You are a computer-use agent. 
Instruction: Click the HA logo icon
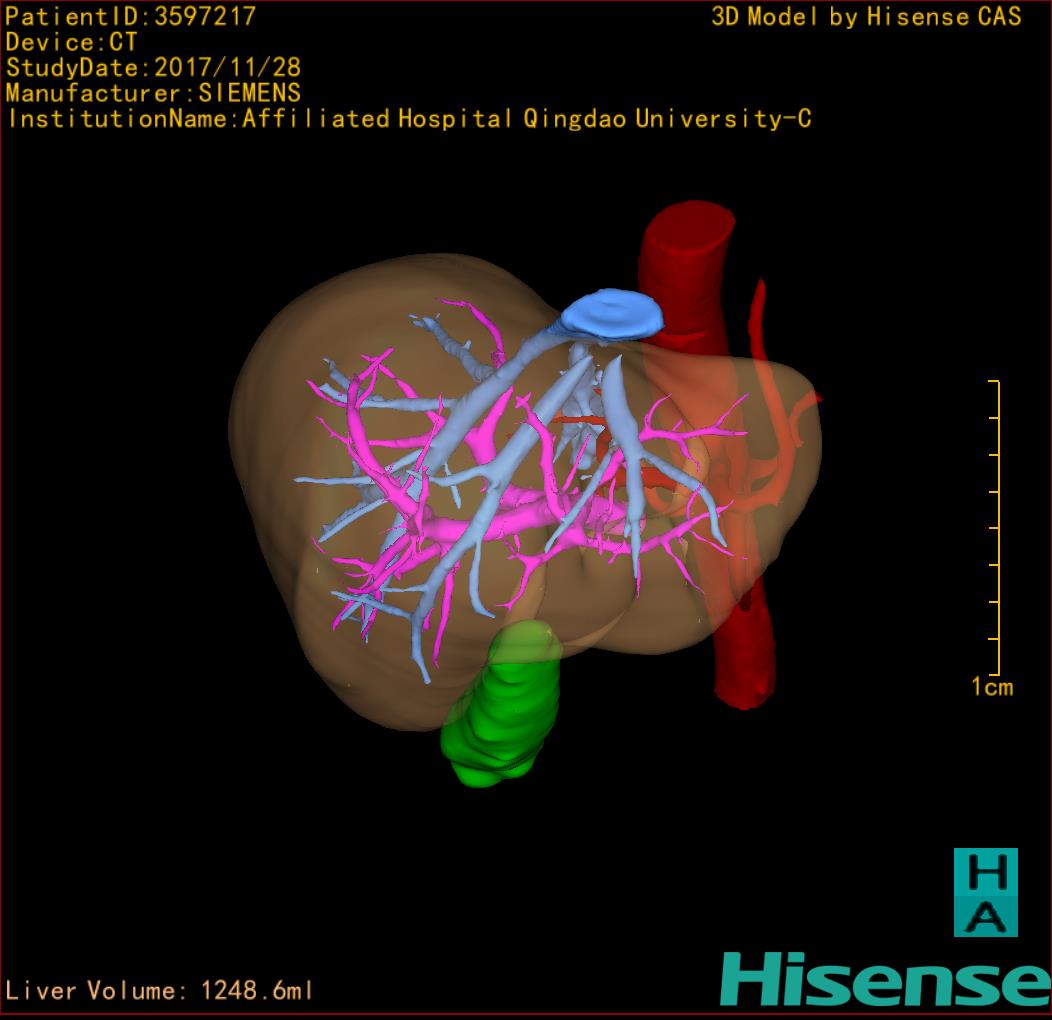click(985, 892)
